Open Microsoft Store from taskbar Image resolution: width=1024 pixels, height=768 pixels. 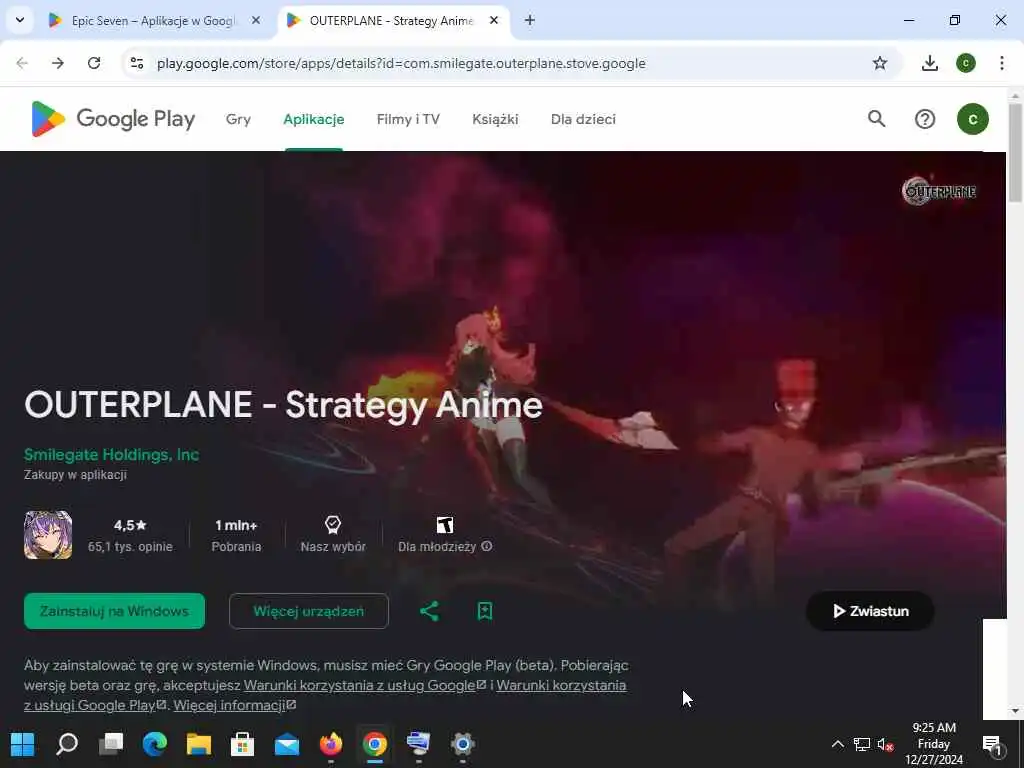(242, 744)
